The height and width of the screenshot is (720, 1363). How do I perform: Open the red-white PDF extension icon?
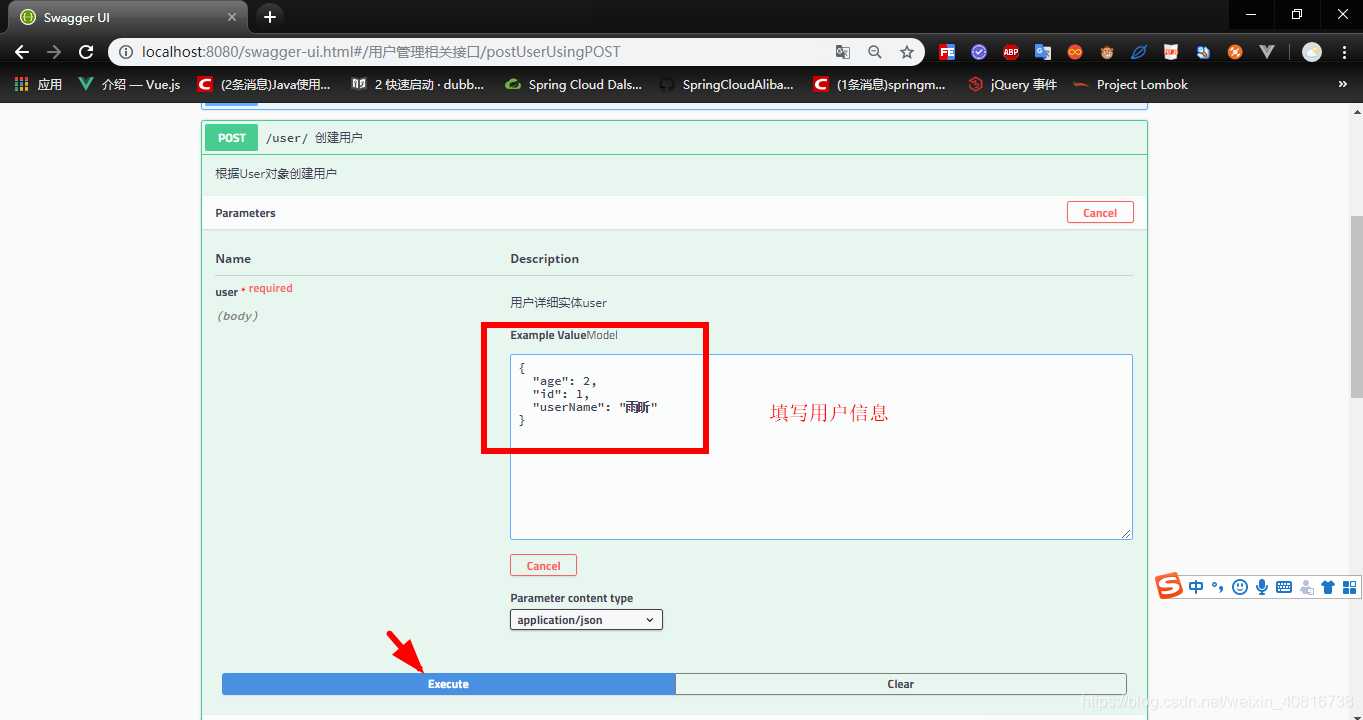(x=1171, y=52)
